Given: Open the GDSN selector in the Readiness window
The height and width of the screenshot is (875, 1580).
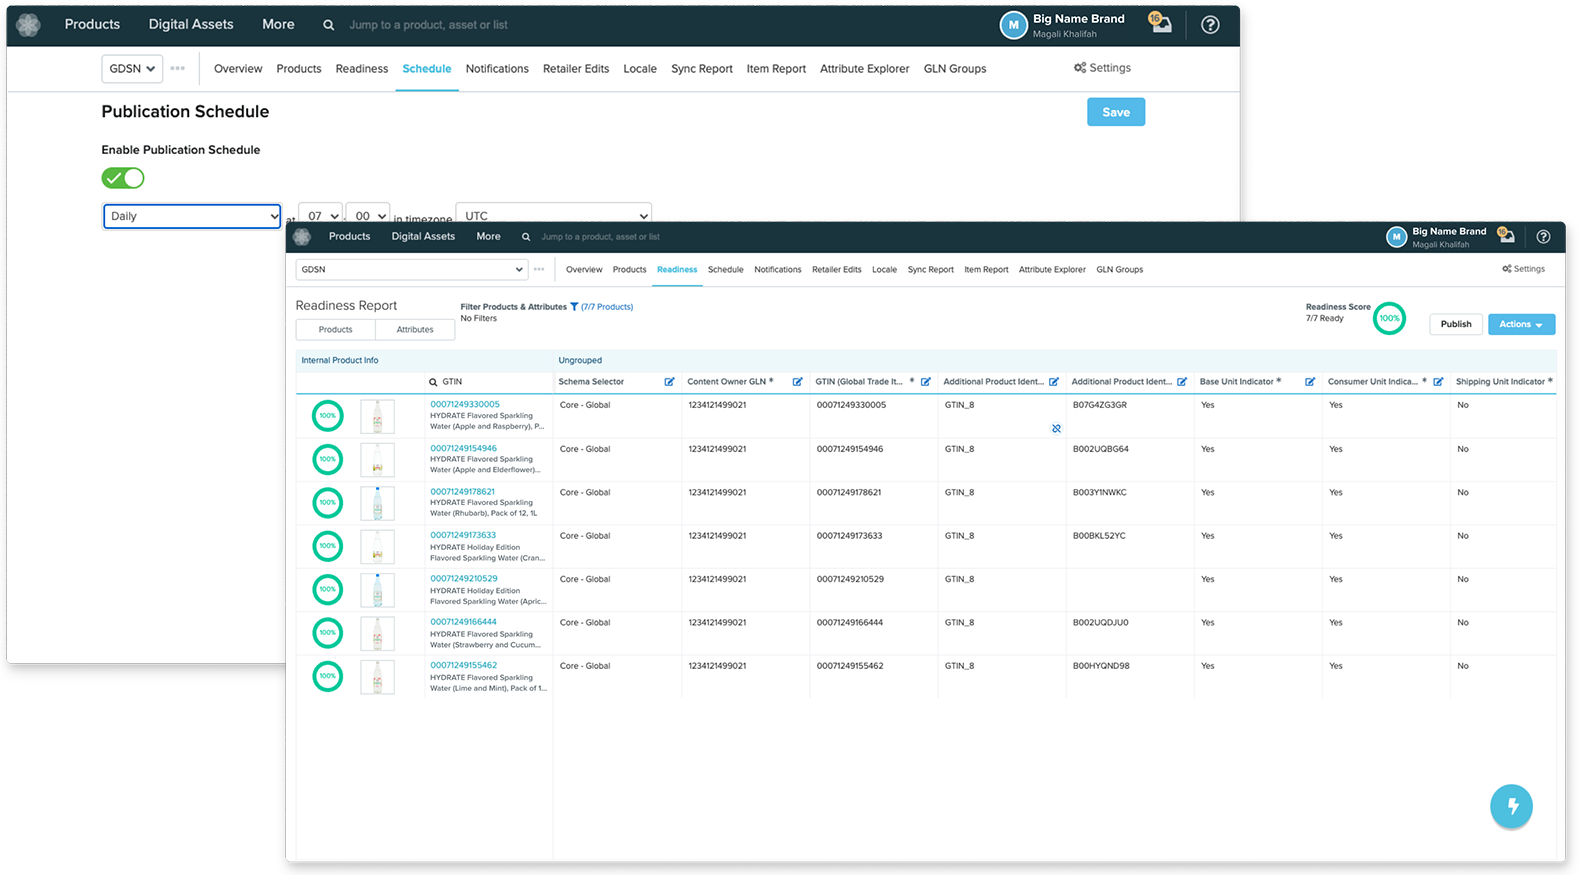Looking at the screenshot, I should 411,270.
